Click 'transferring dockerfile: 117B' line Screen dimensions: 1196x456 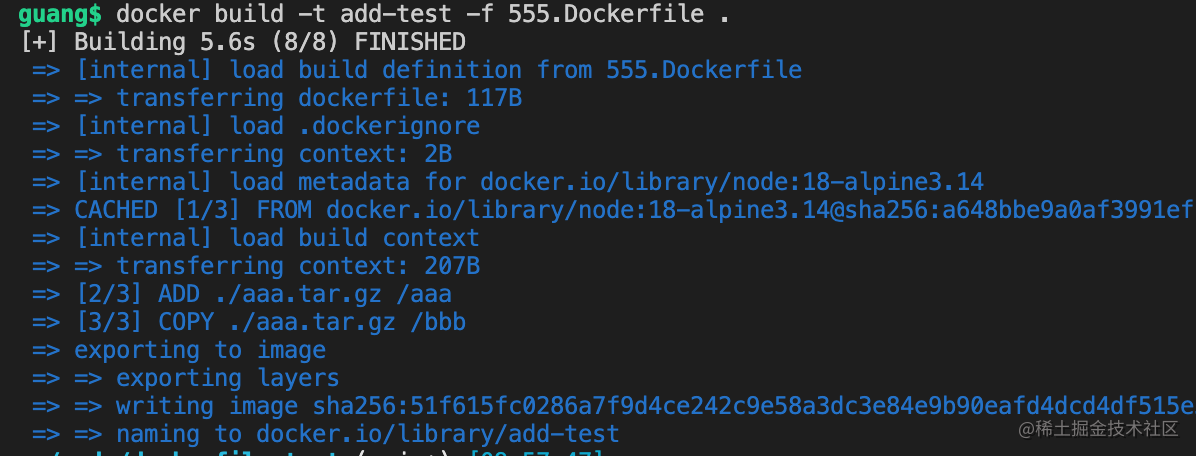[x=277, y=98]
